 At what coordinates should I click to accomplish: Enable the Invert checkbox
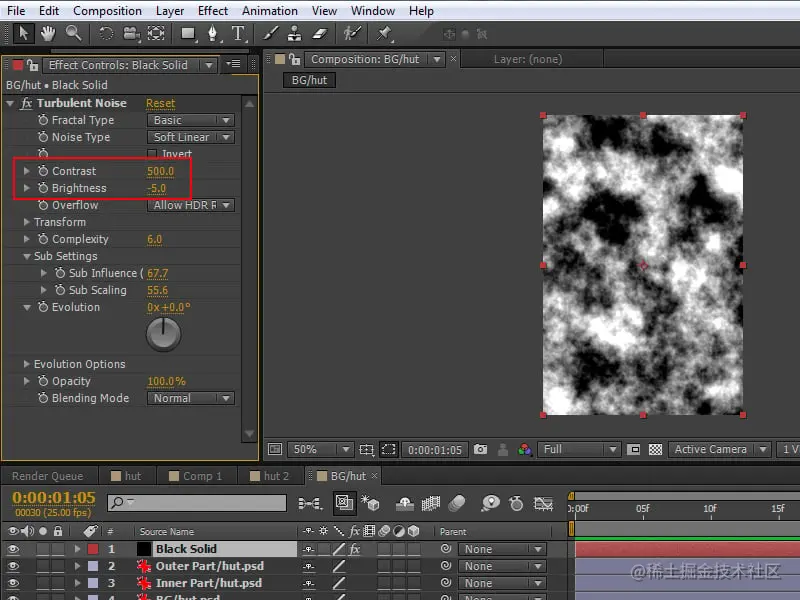point(152,154)
